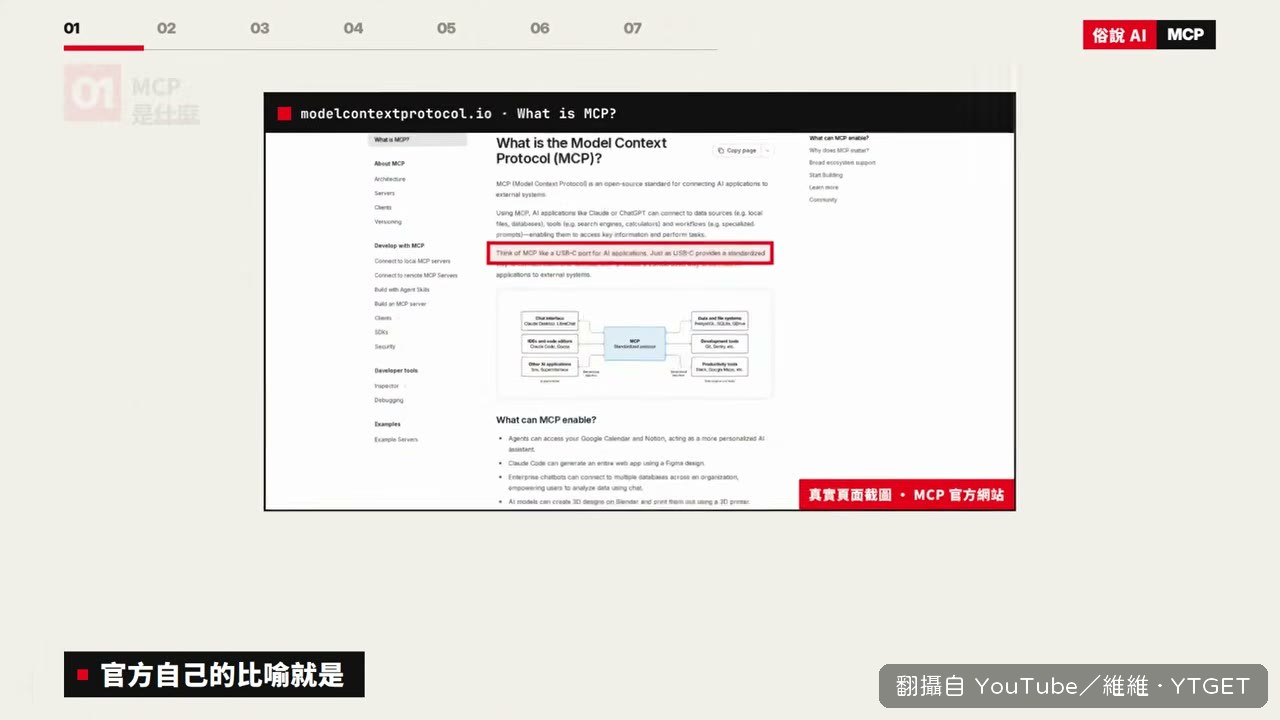Click the 'Development tools' diagram box

[720, 344]
